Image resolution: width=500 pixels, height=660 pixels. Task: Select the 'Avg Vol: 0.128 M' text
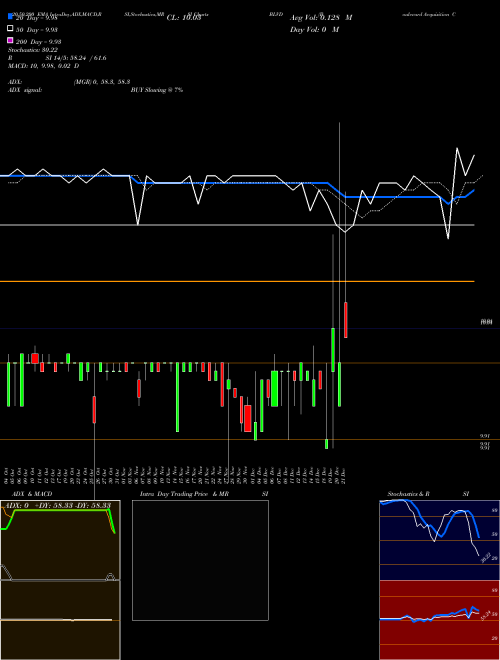pos(321,18)
